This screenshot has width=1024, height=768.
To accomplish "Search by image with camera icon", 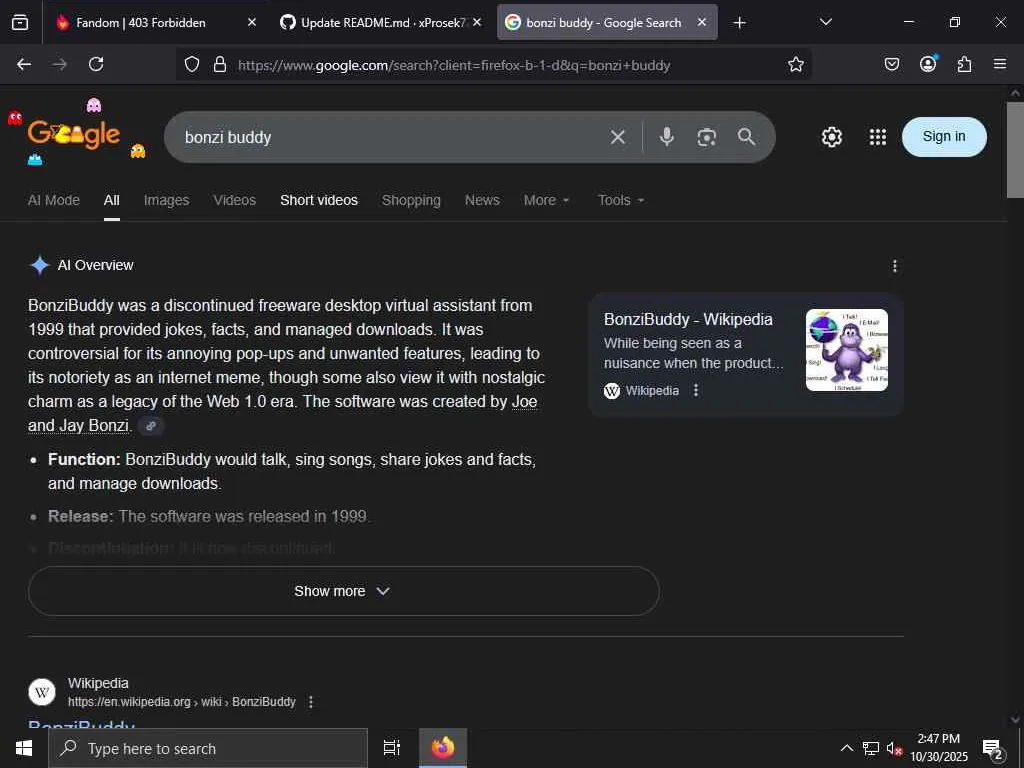I will point(707,137).
